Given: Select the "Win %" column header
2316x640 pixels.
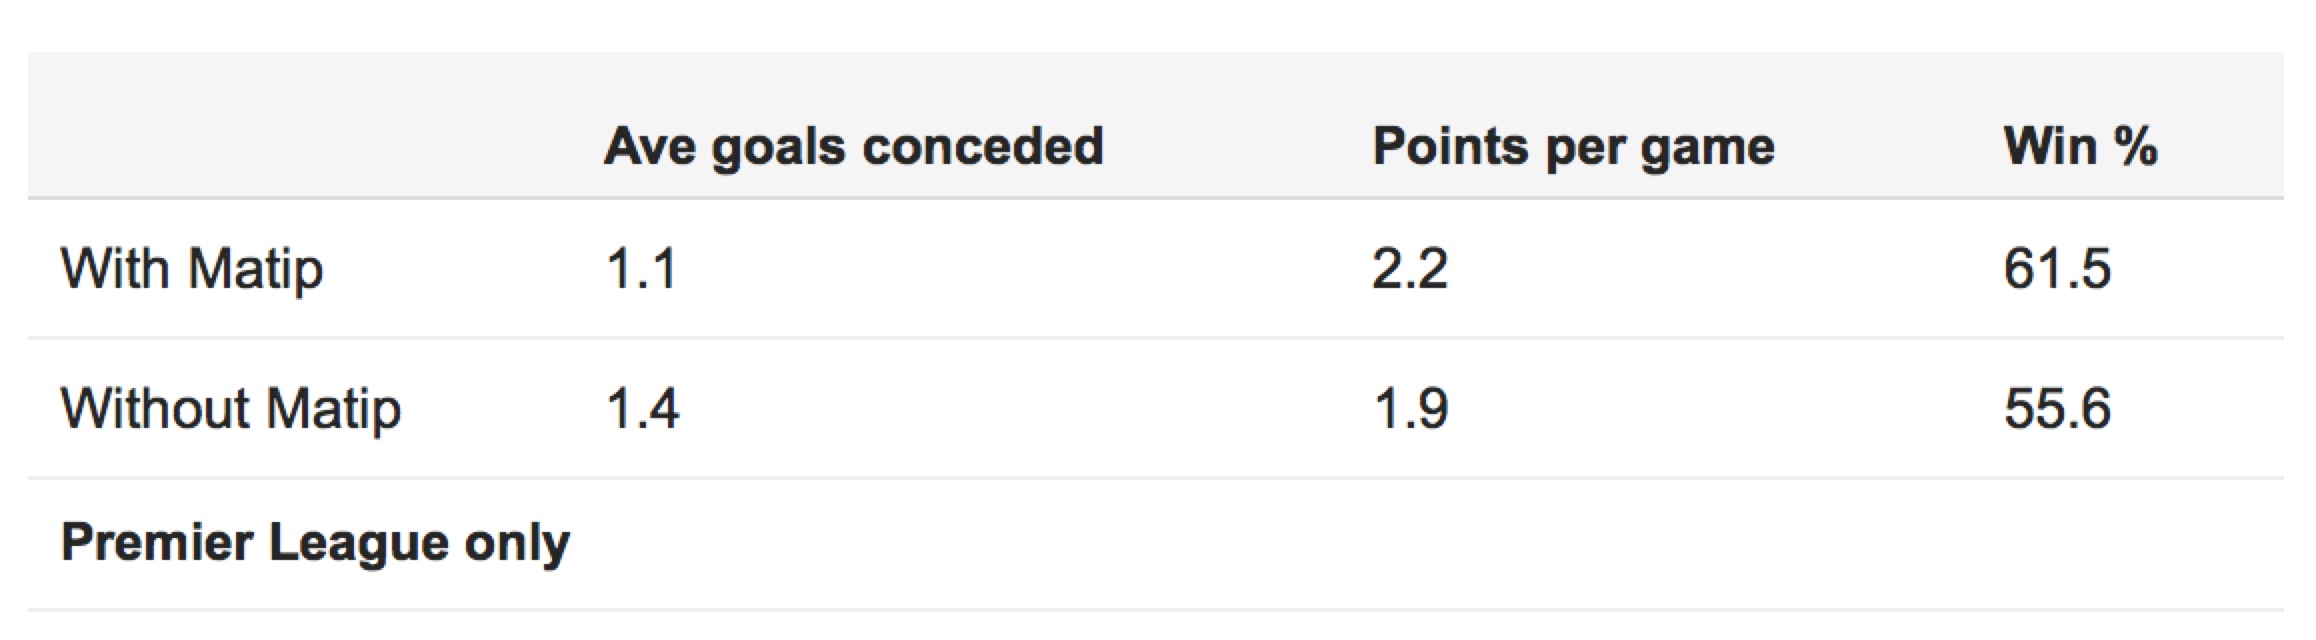Looking at the screenshot, I should point(2080,147).
